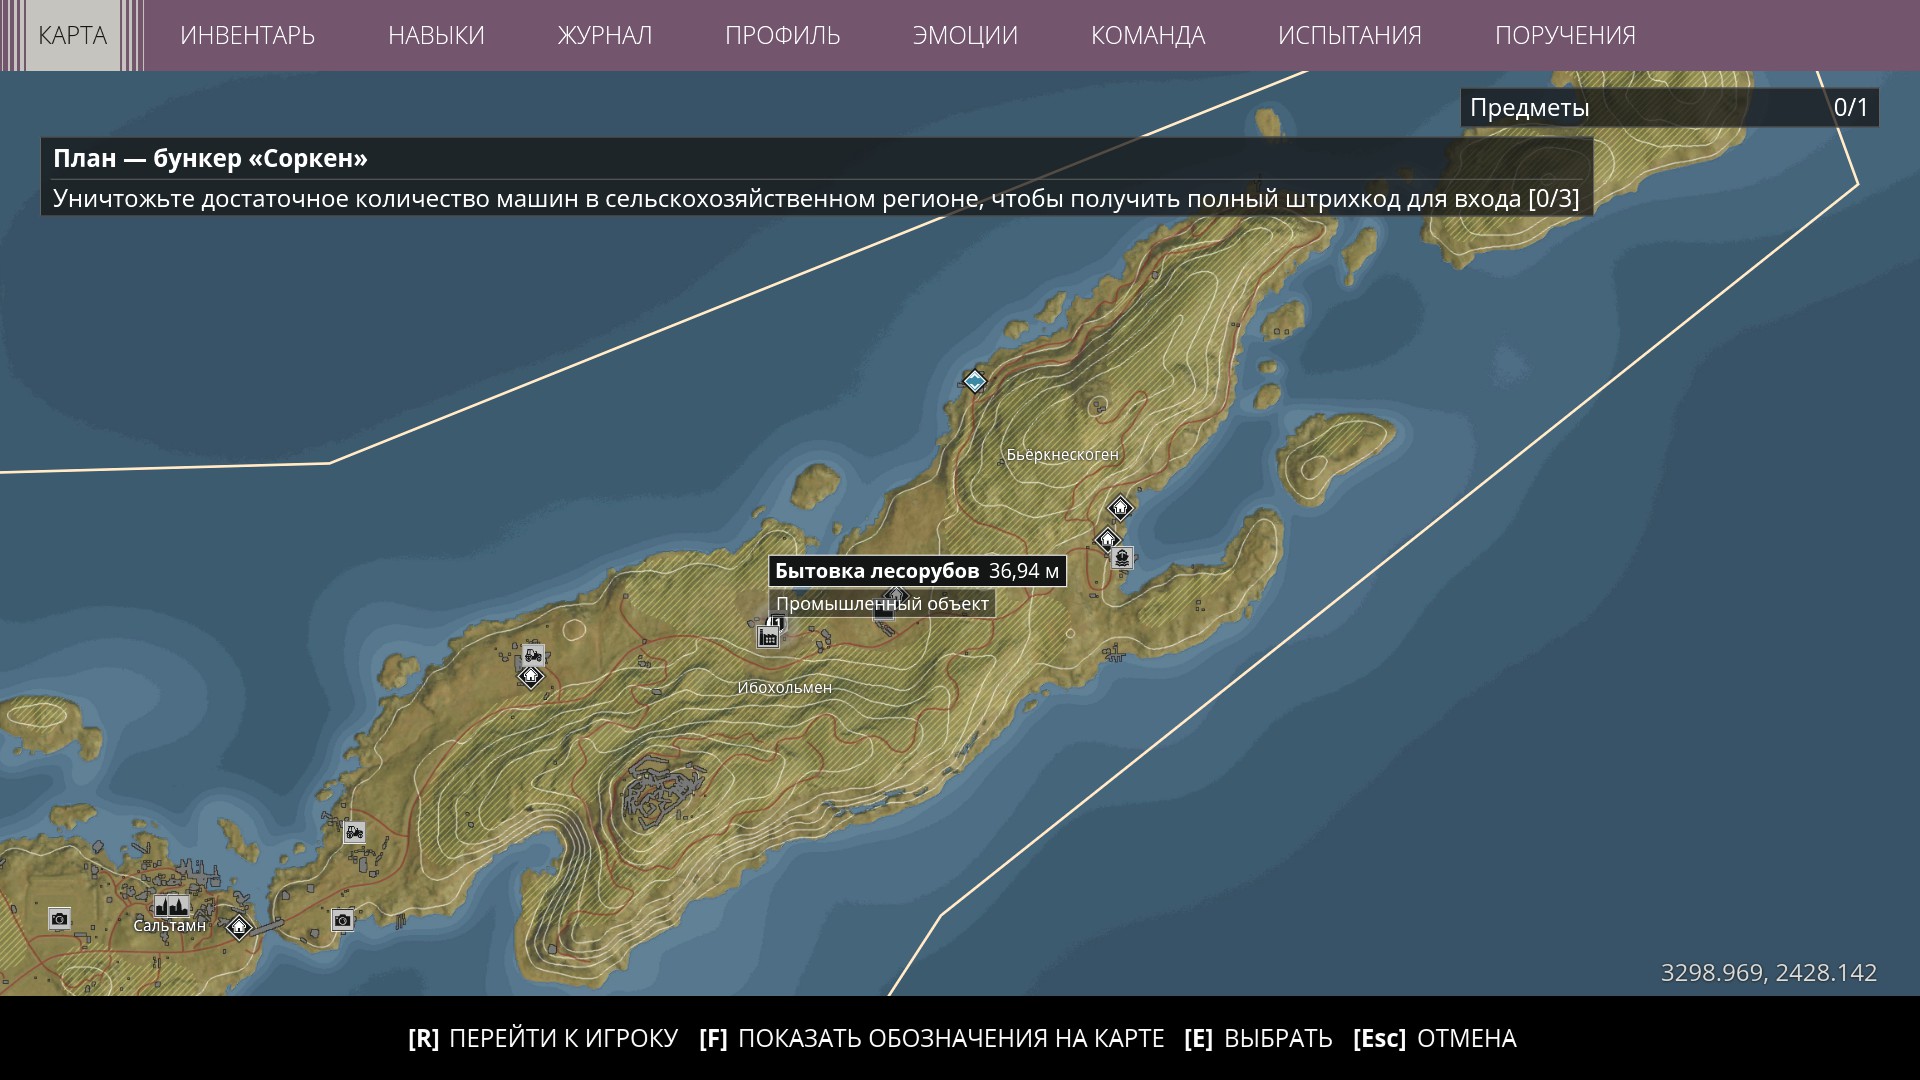Open the Поручения tab

click(x=1565, y=35)
